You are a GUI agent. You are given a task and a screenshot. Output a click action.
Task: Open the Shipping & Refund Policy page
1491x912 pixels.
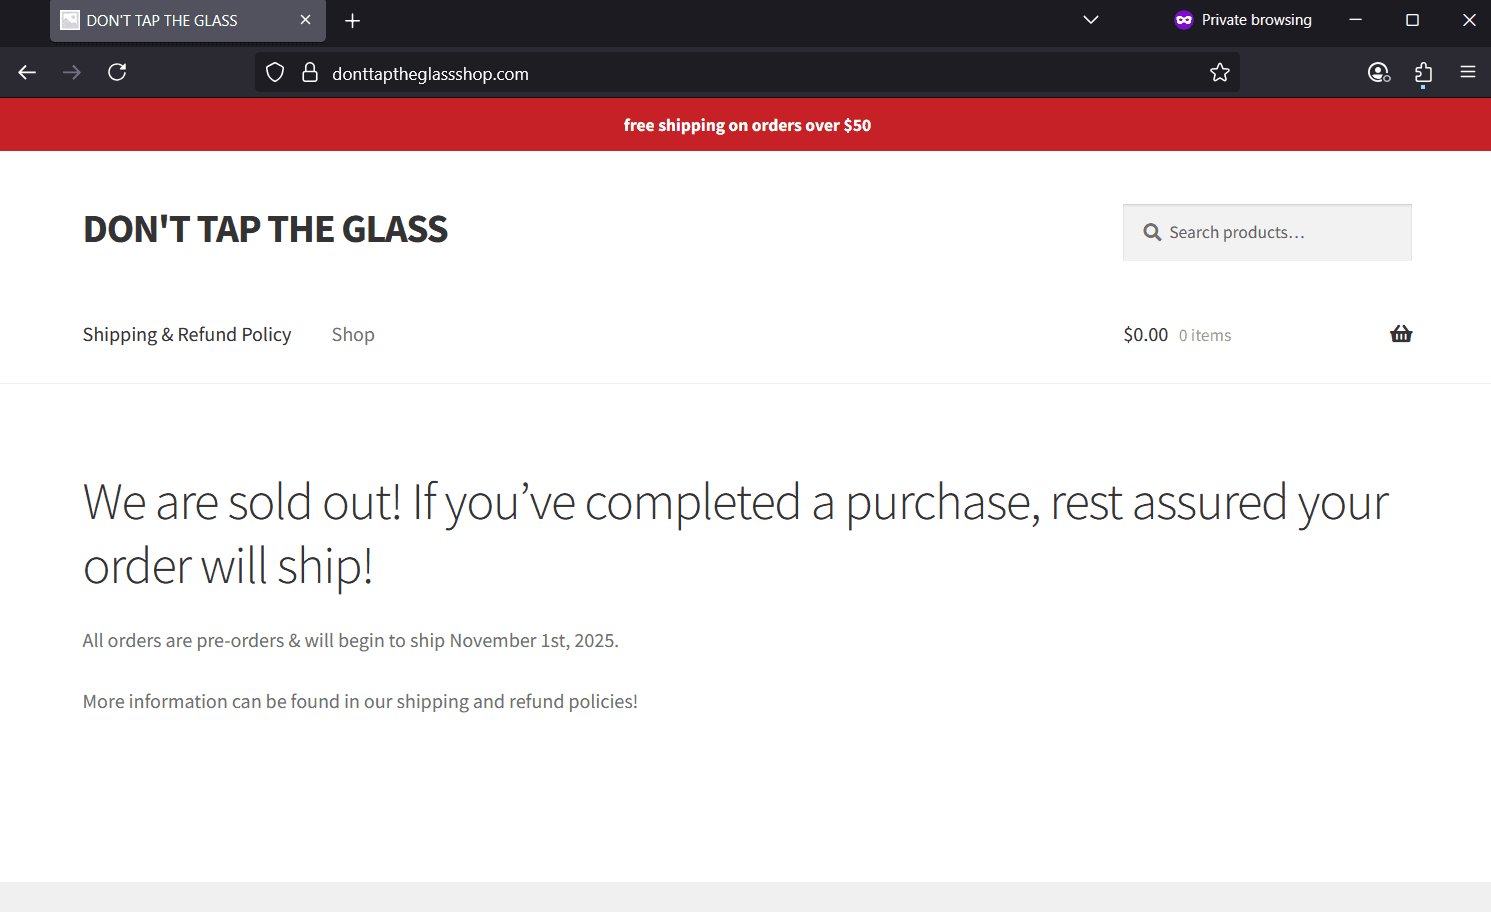(187, 334)
